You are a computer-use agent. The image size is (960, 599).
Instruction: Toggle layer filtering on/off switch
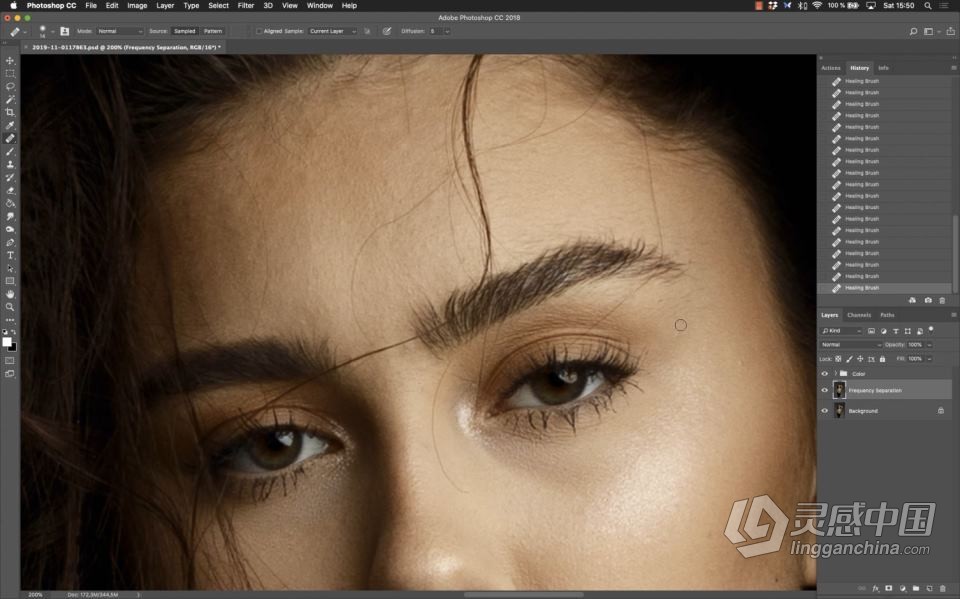point(931,330)
